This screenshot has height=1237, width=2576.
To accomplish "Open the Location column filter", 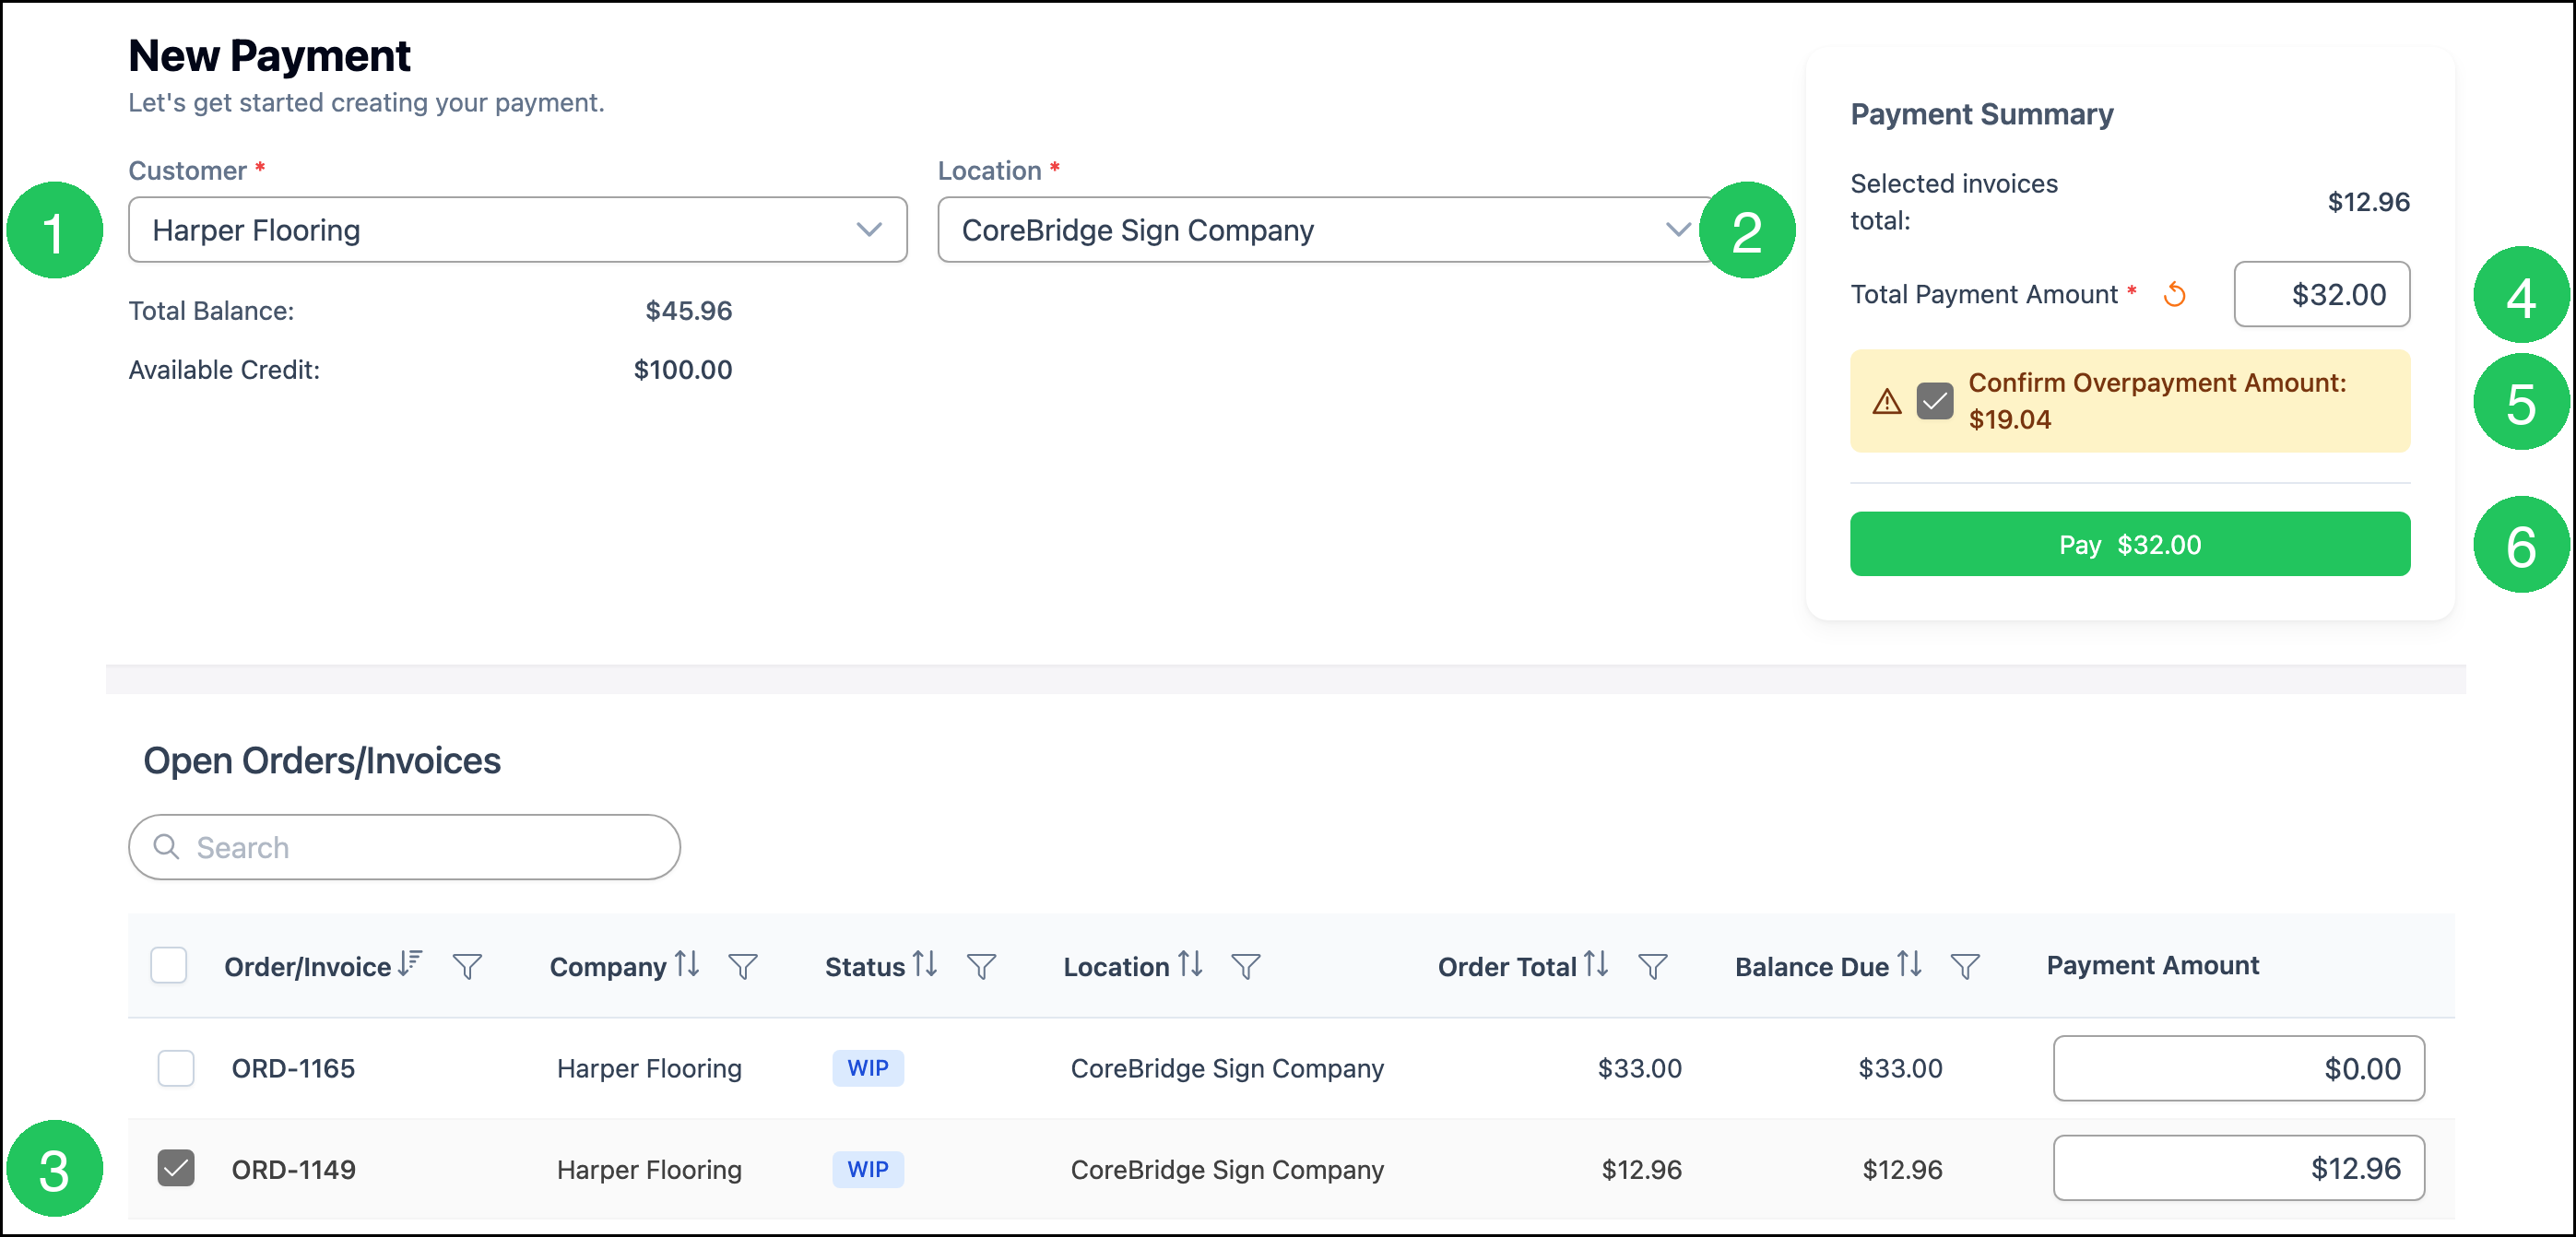I will (x=1245, y=966).
